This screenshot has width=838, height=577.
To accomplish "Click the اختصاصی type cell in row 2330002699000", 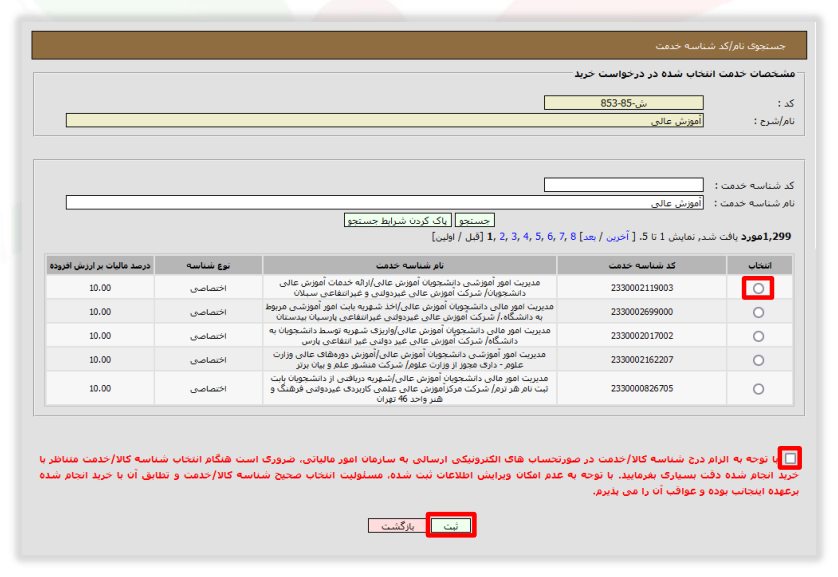I will [x=208, y=312].
